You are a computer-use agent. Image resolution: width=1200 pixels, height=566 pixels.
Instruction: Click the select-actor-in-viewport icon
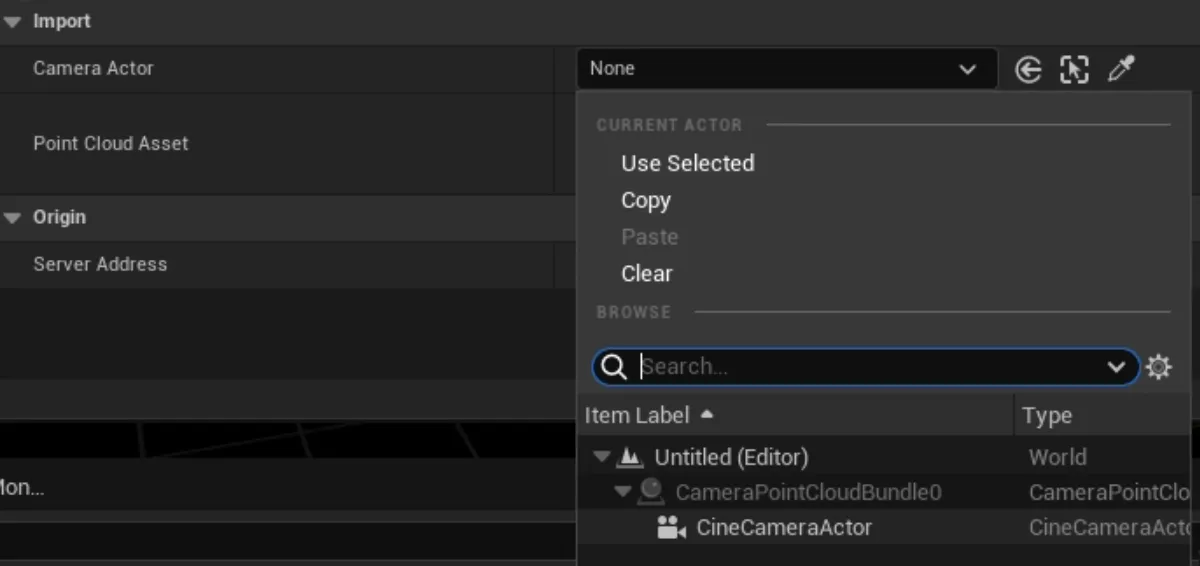[1074, 70]
